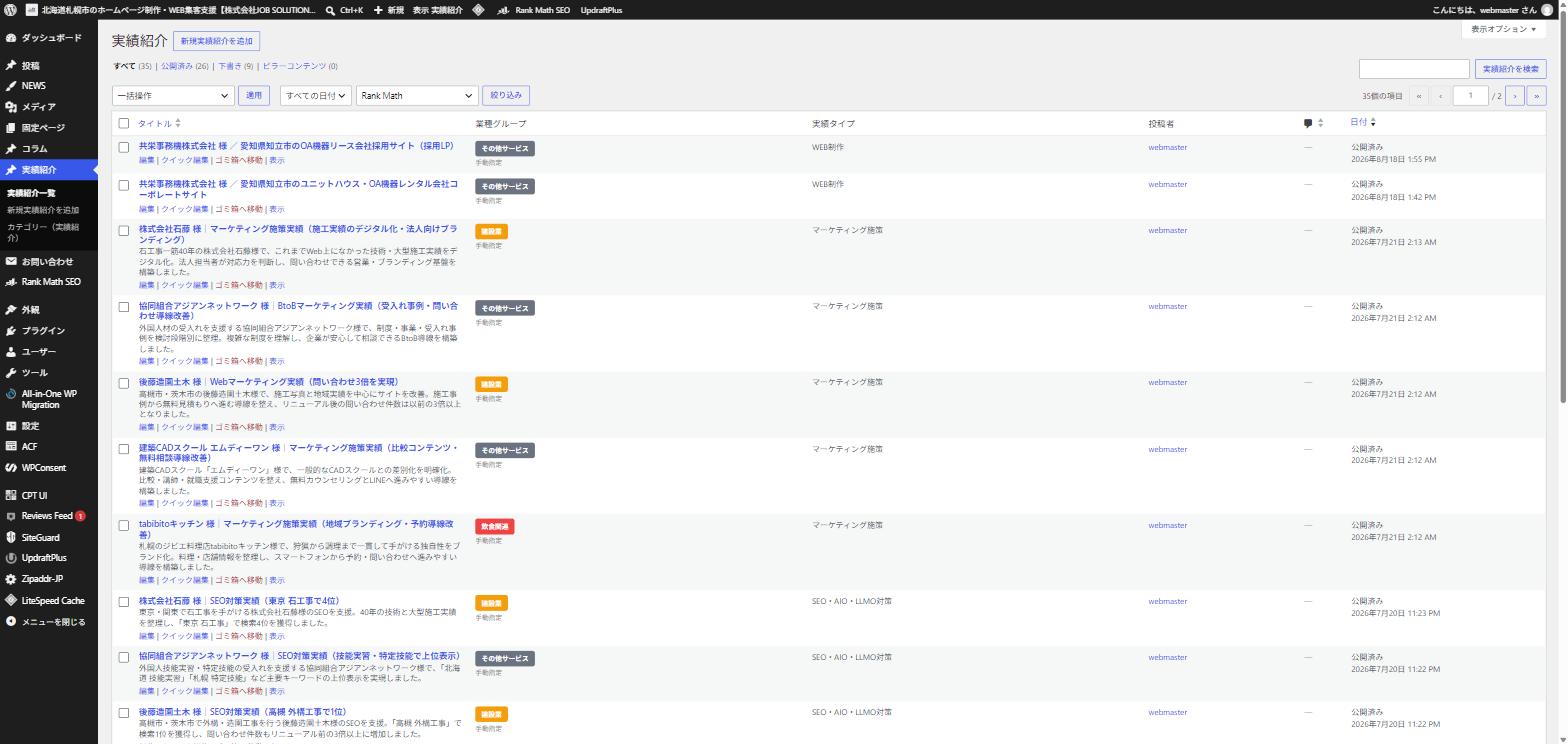Open the 設定 settings sidebar icon
This screenshot has height=744, width=1568.
tap(10, 426)
